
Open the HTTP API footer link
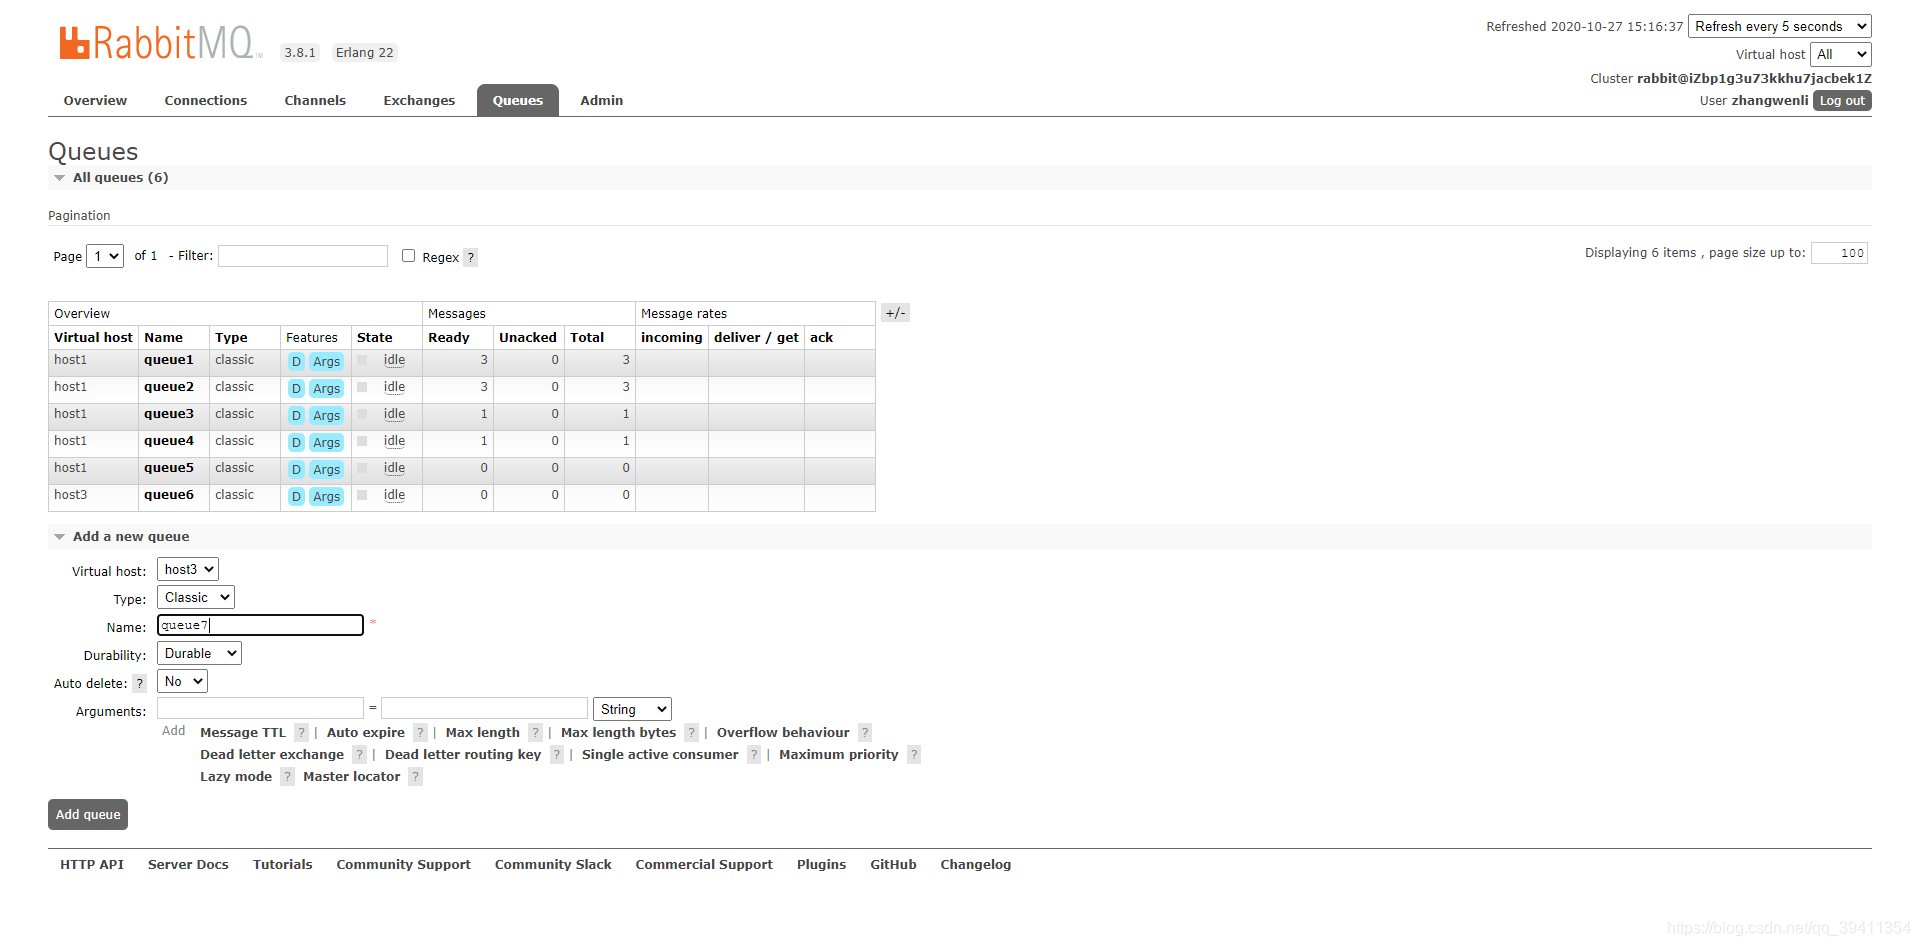(x=92, y=865)
